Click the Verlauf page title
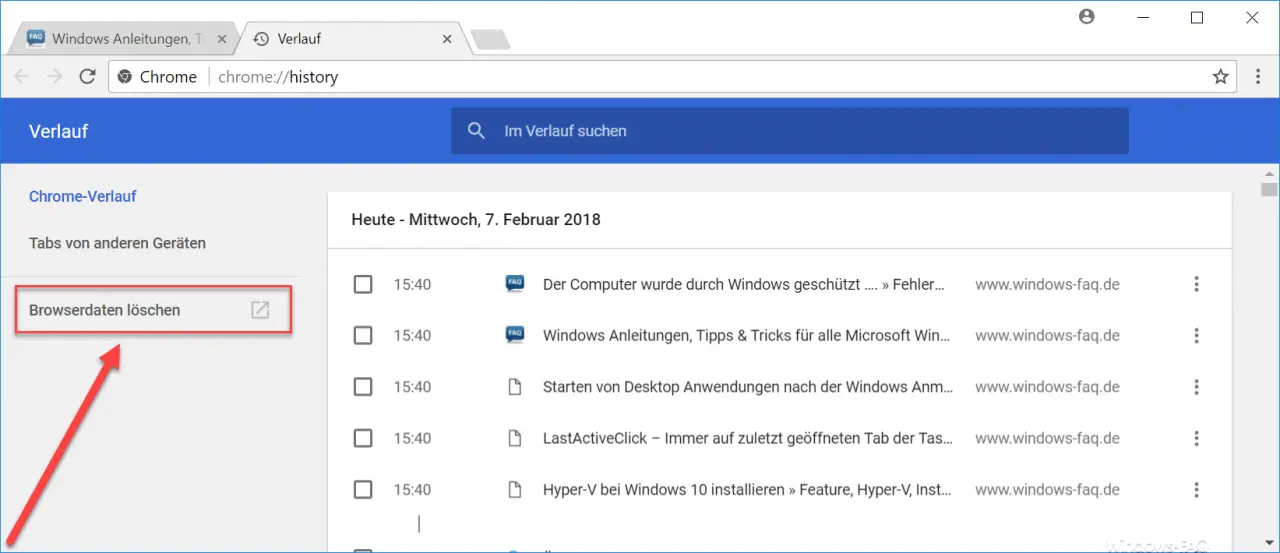The width and height of the screenshot is (1280, 553). (59, 131)
